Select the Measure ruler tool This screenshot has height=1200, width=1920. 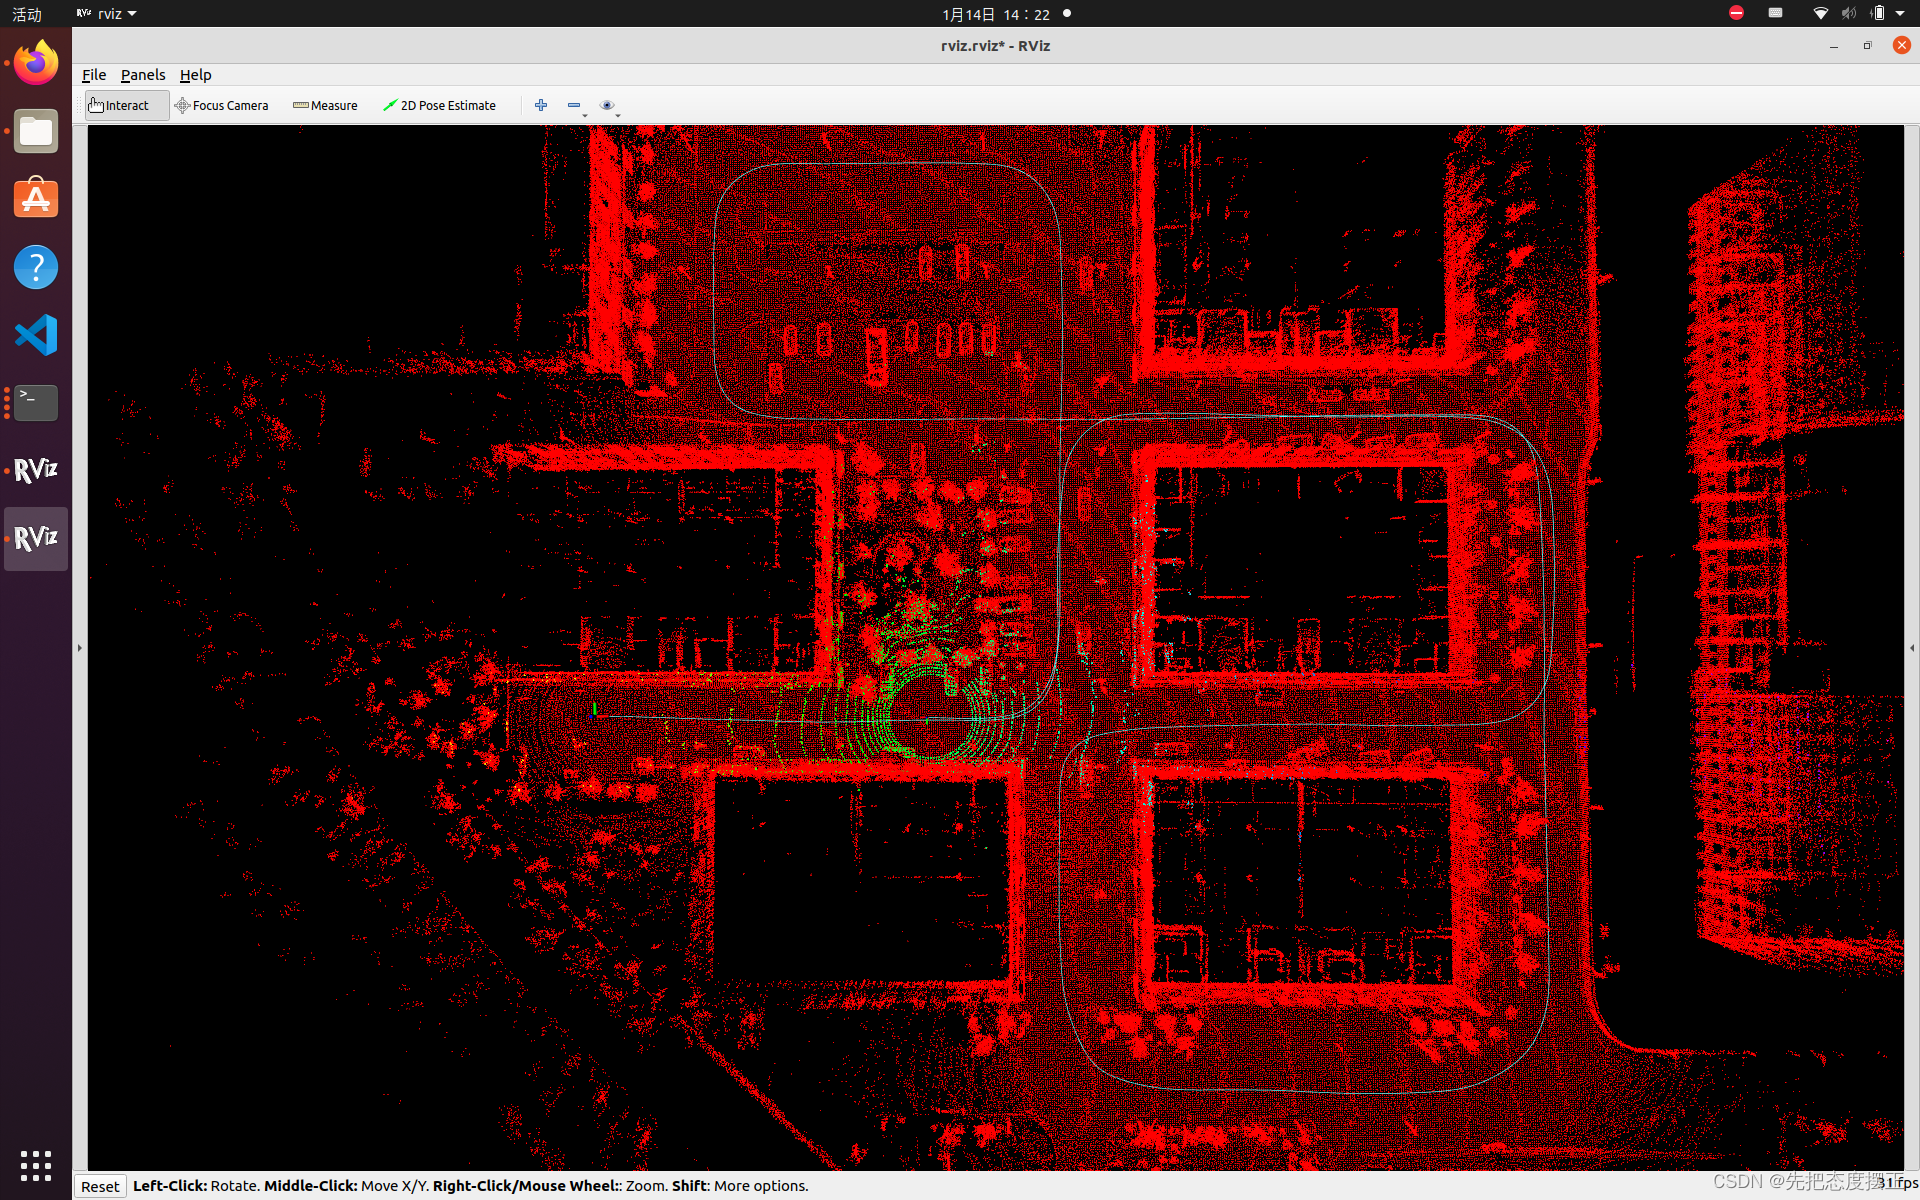click(x=325, y=105)
